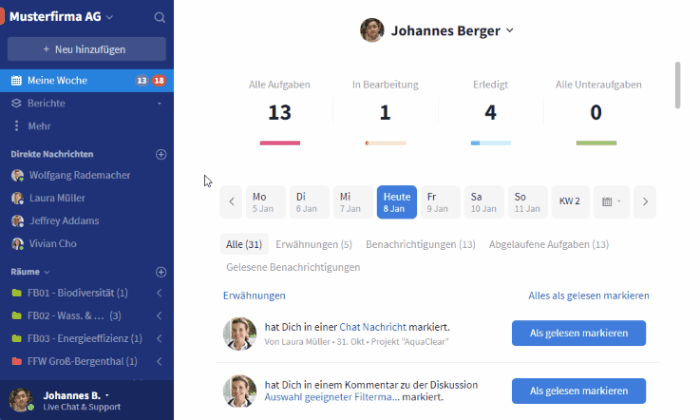Switch to Abgelaufene Aufgaben (13) tab
The width and height of the screenshot is (700, 420).
click(549, 244)
